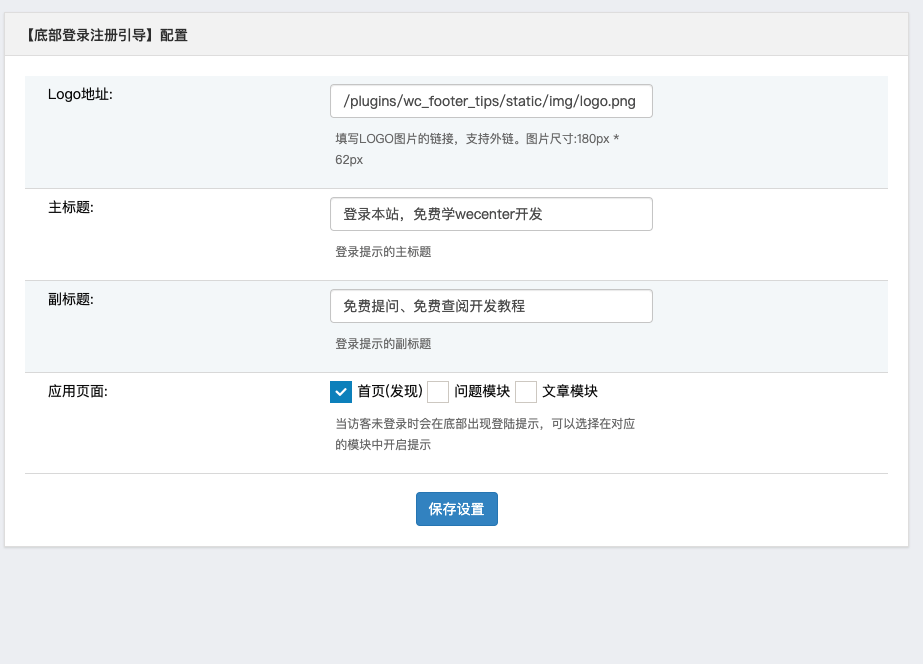This screenshot has height=664, width=923.
Task: Click the 登录提示的副标题 help text
Action: 383,344
